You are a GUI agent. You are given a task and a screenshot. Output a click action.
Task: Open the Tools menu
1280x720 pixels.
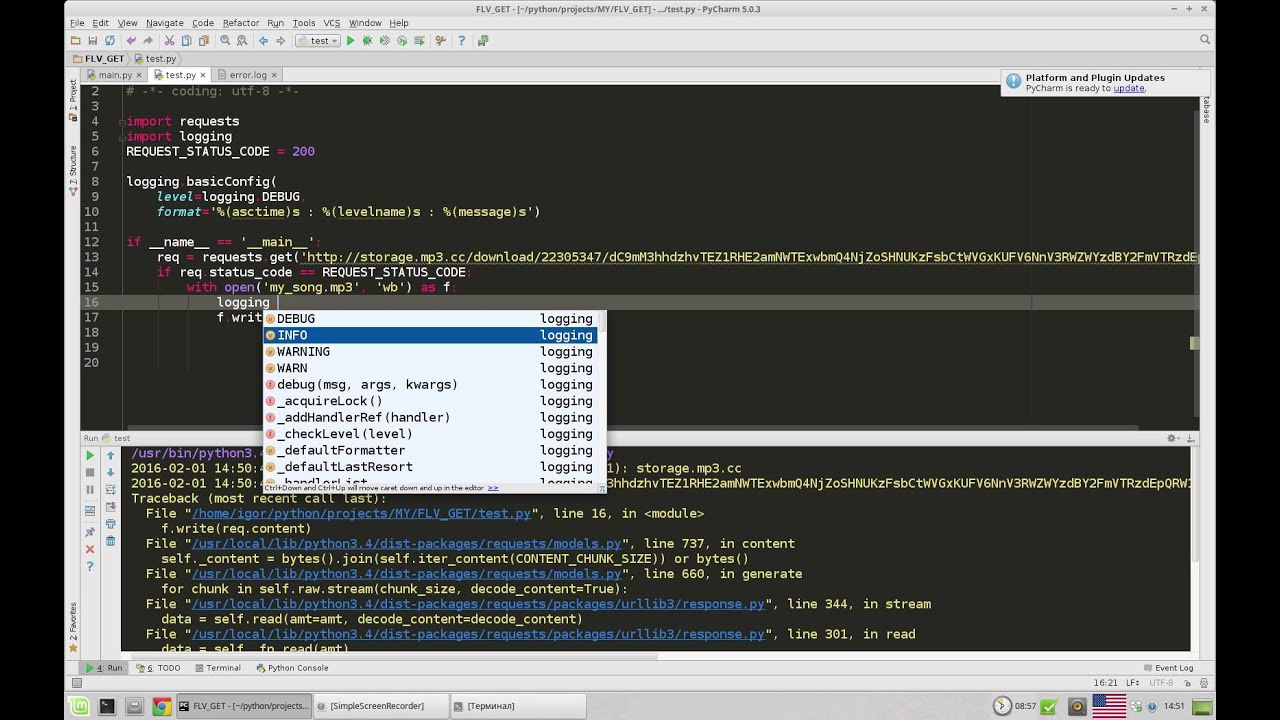304,23
